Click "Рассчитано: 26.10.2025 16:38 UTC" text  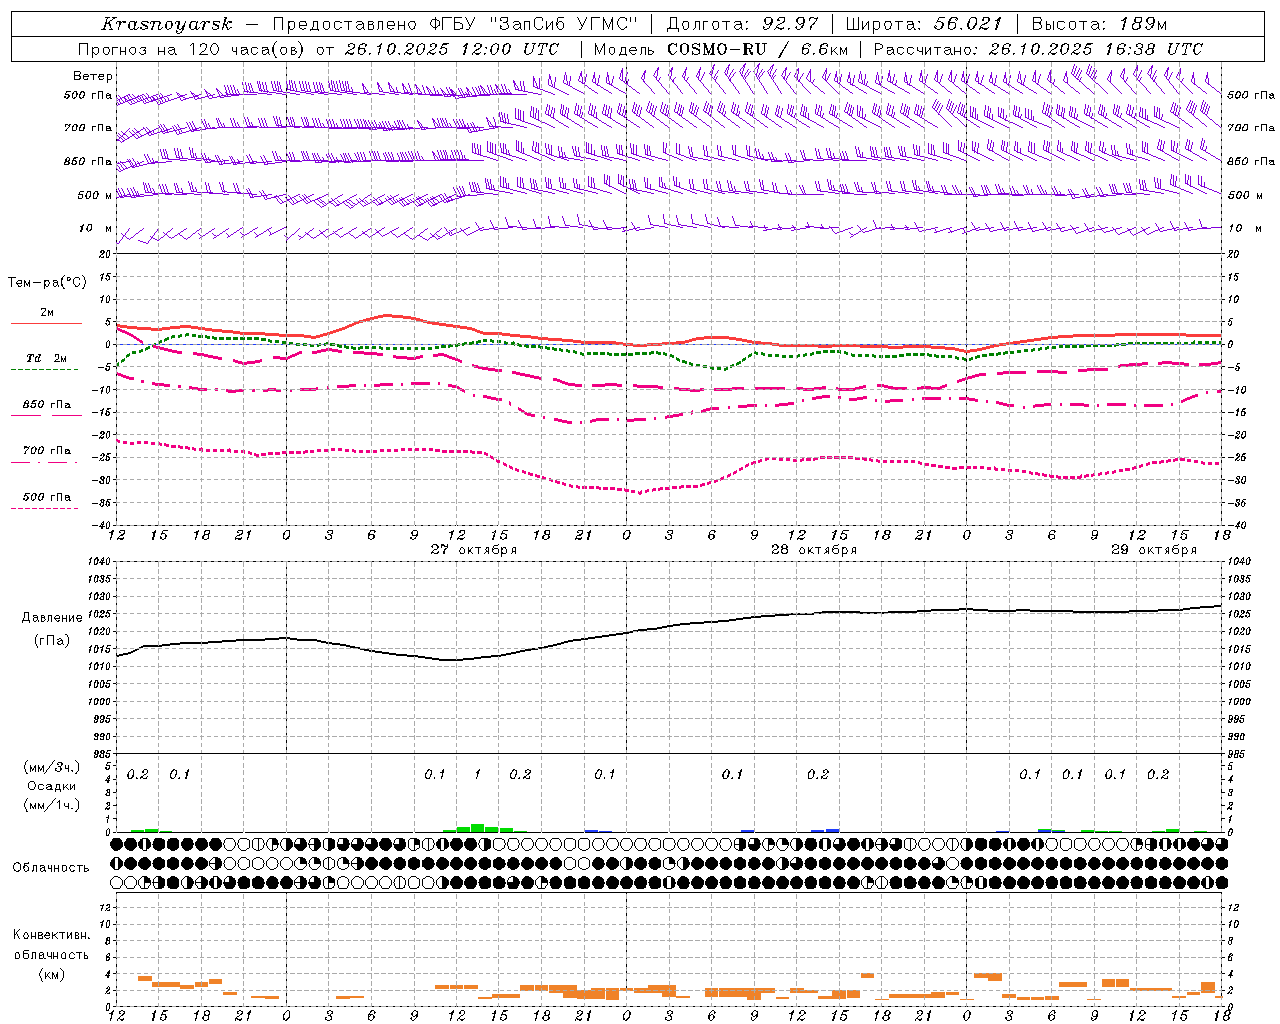coord(1038,49)
